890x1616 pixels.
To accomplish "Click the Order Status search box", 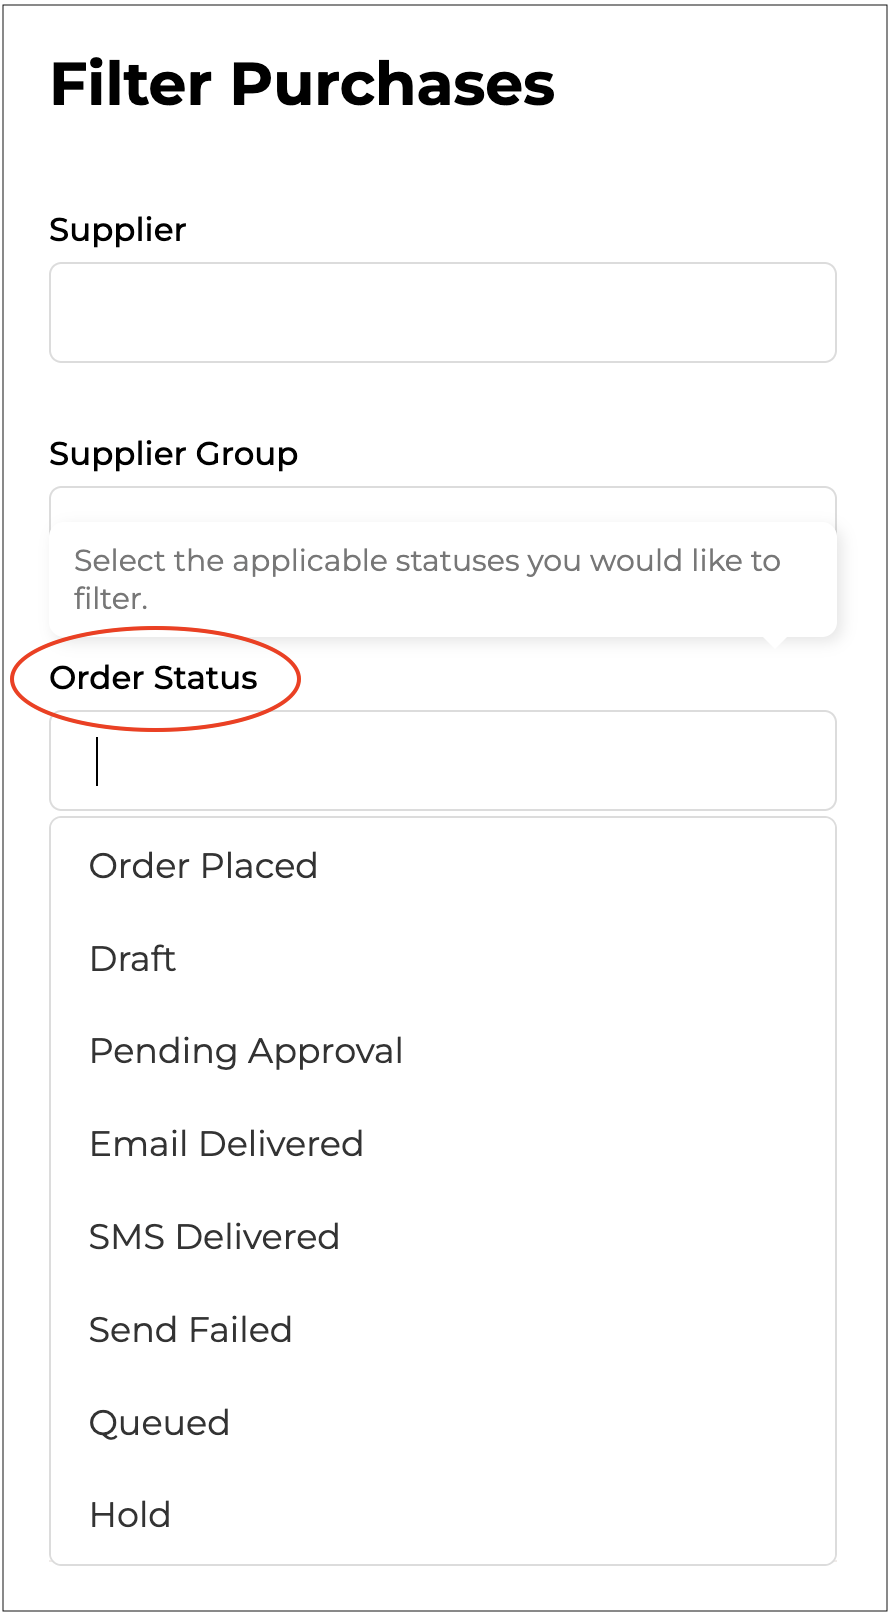I will [x=442, y=761].
